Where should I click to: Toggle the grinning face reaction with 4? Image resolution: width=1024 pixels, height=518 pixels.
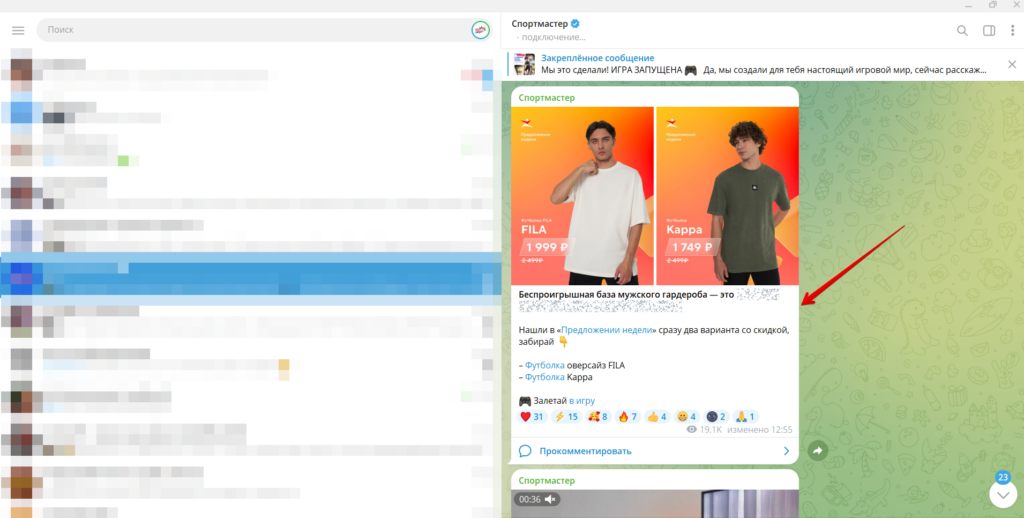[687, 417]
